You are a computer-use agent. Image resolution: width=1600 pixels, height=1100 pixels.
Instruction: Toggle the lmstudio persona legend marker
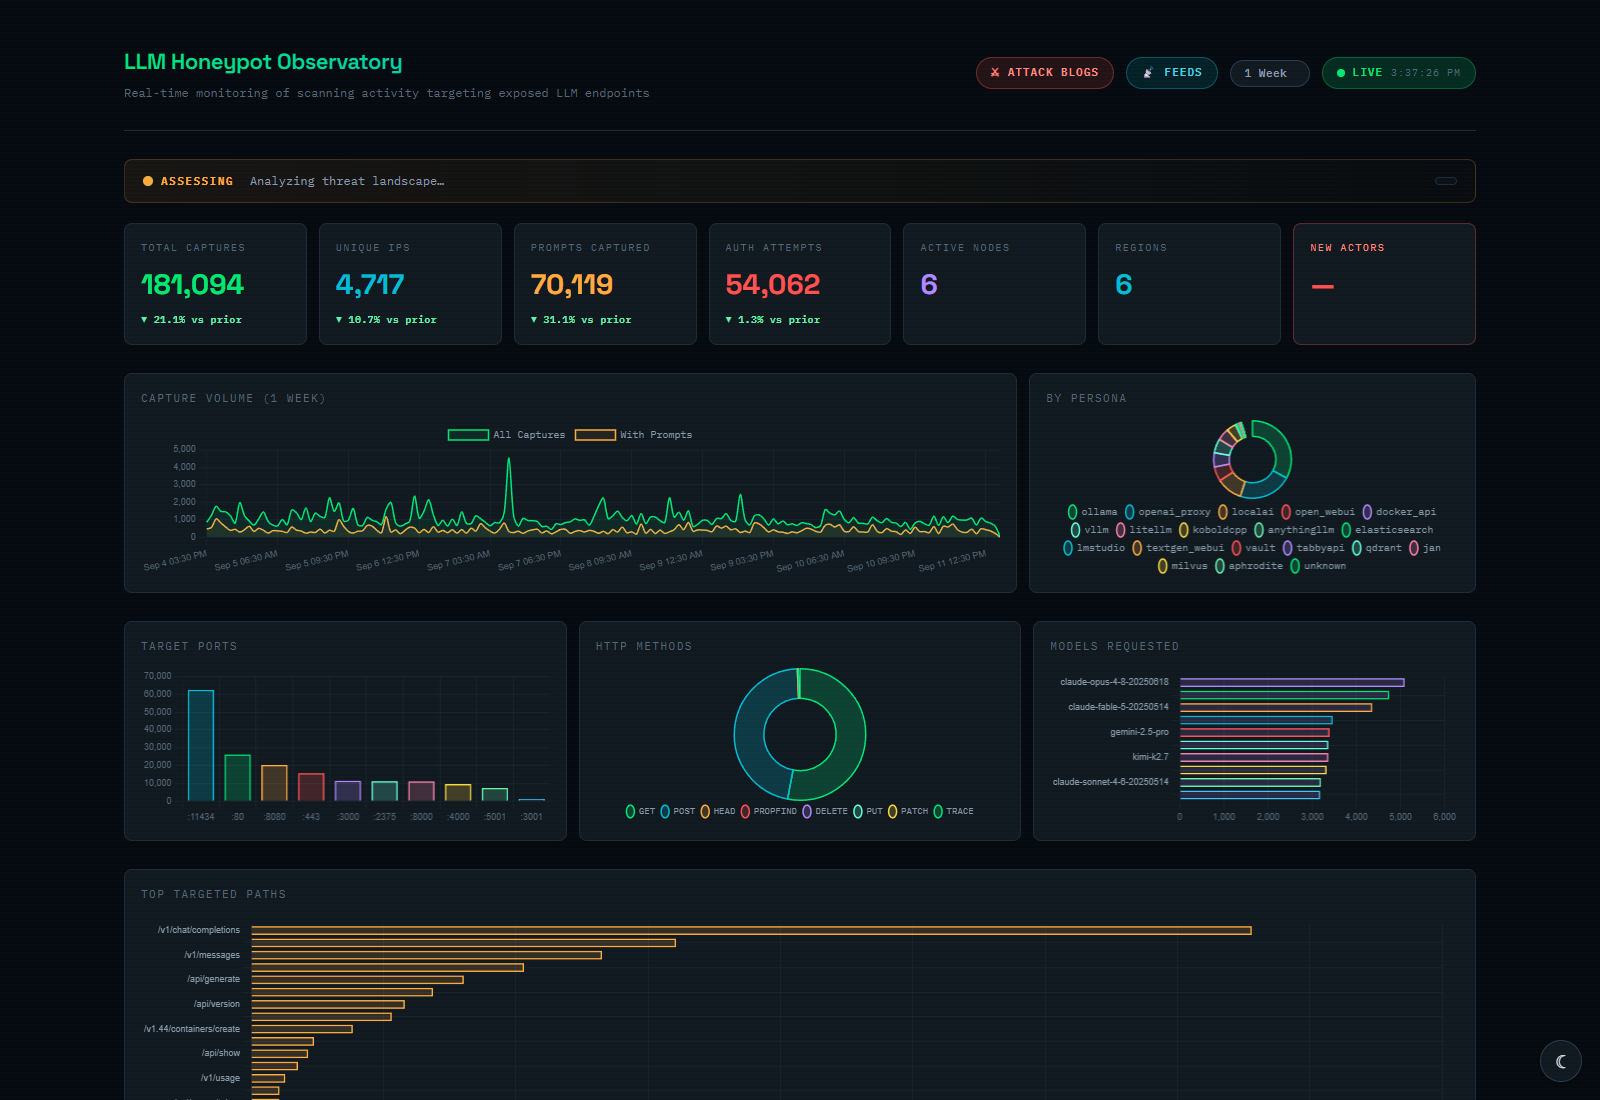pos(1067,548)
